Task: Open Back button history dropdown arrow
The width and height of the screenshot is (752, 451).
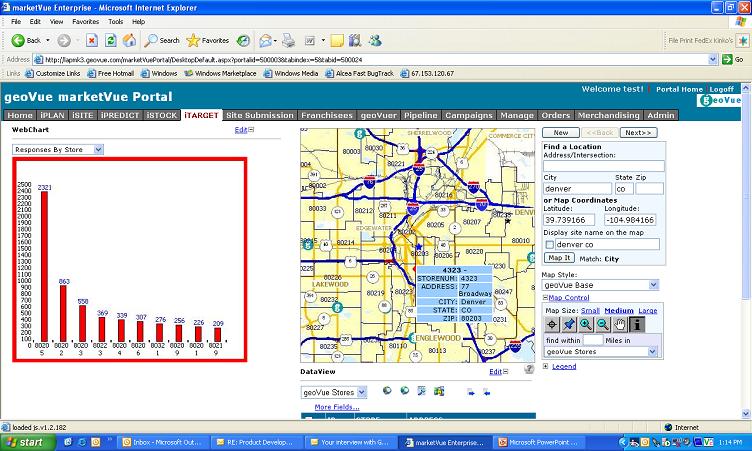Action: [x=47, y=41]
